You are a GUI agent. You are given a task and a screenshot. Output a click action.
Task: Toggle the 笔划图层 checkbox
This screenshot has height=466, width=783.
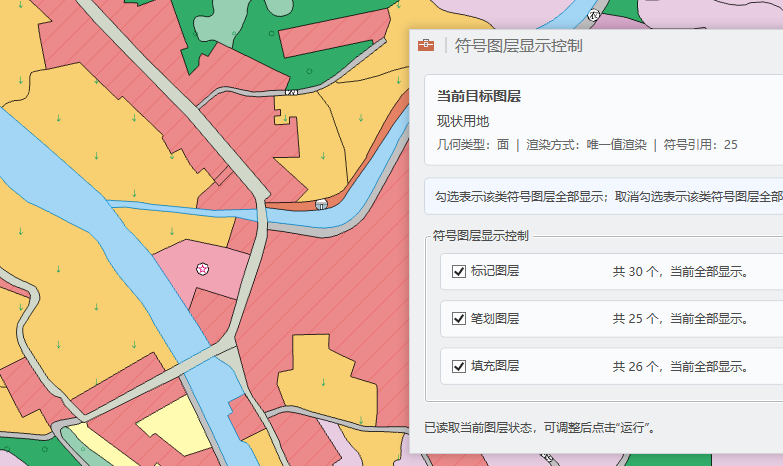459,319
